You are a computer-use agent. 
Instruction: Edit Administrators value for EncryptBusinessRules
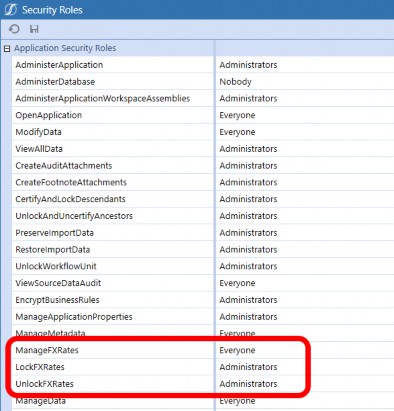coord(248,300)
